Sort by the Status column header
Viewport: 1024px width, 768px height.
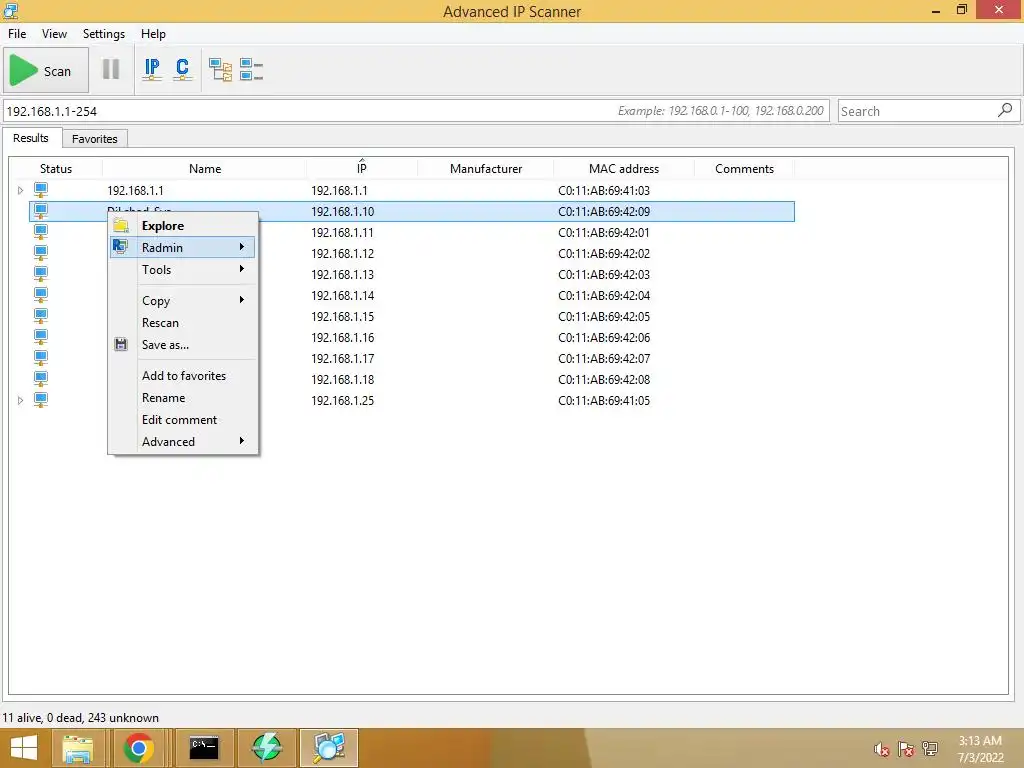(x=56, y=168)
